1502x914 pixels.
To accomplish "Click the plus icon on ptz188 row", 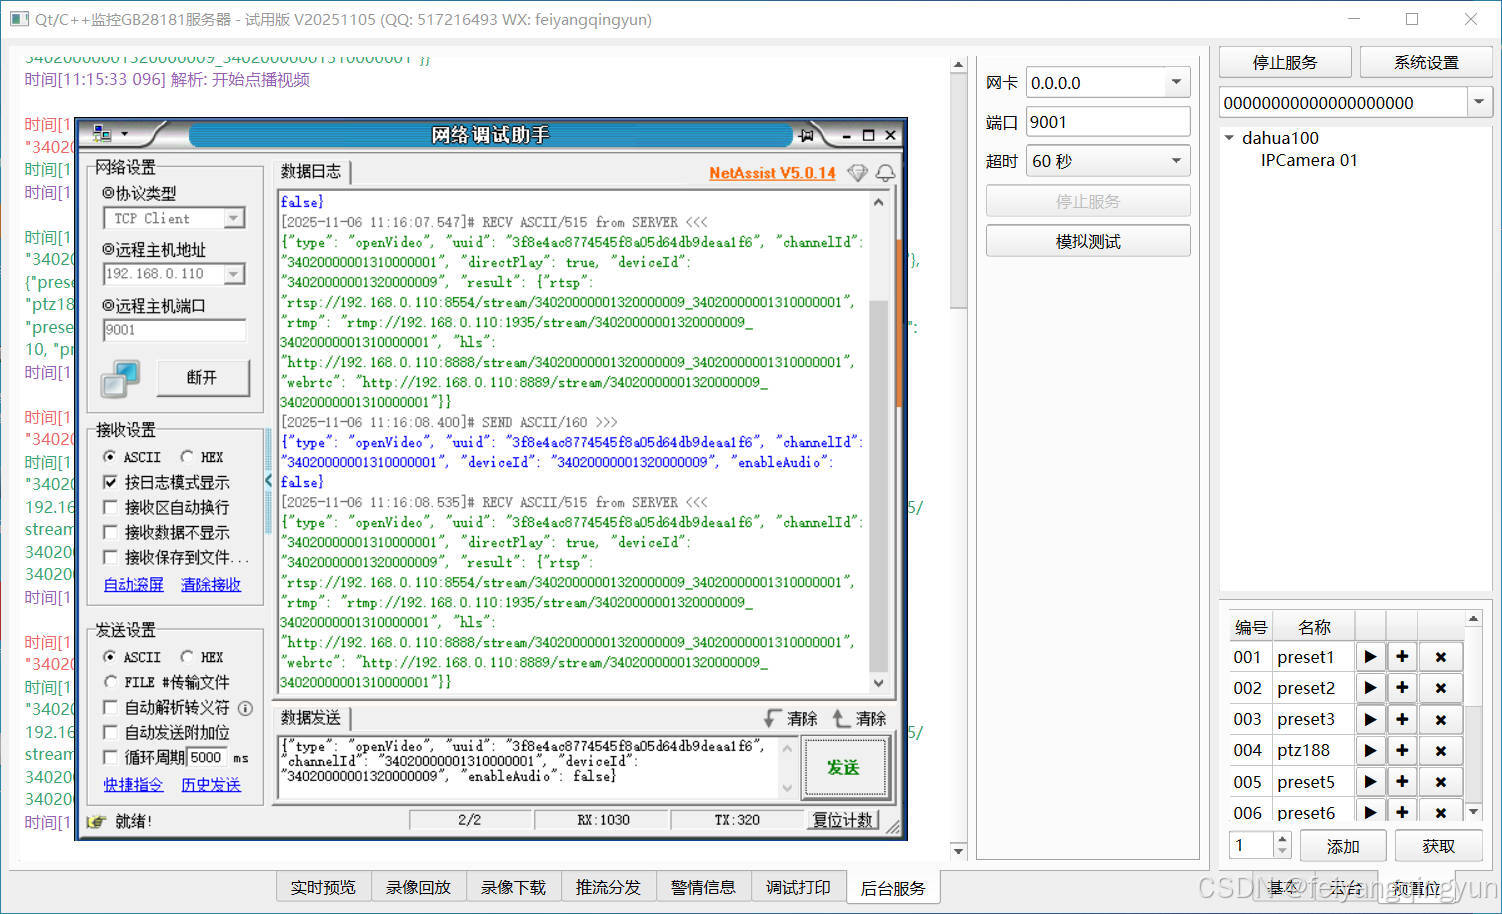I will (x=1402, y=750).
